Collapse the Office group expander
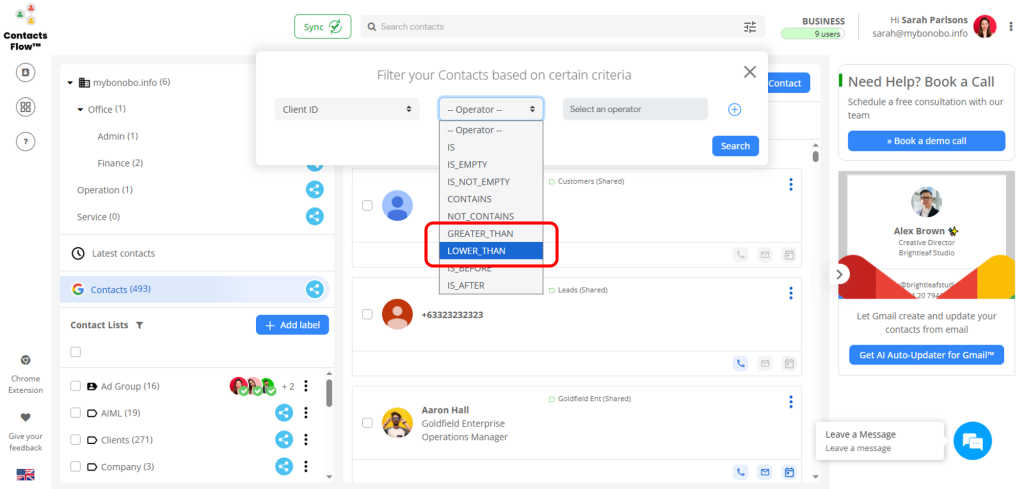The height and width of the screenshot is (489, 1024). click(81, 109)
